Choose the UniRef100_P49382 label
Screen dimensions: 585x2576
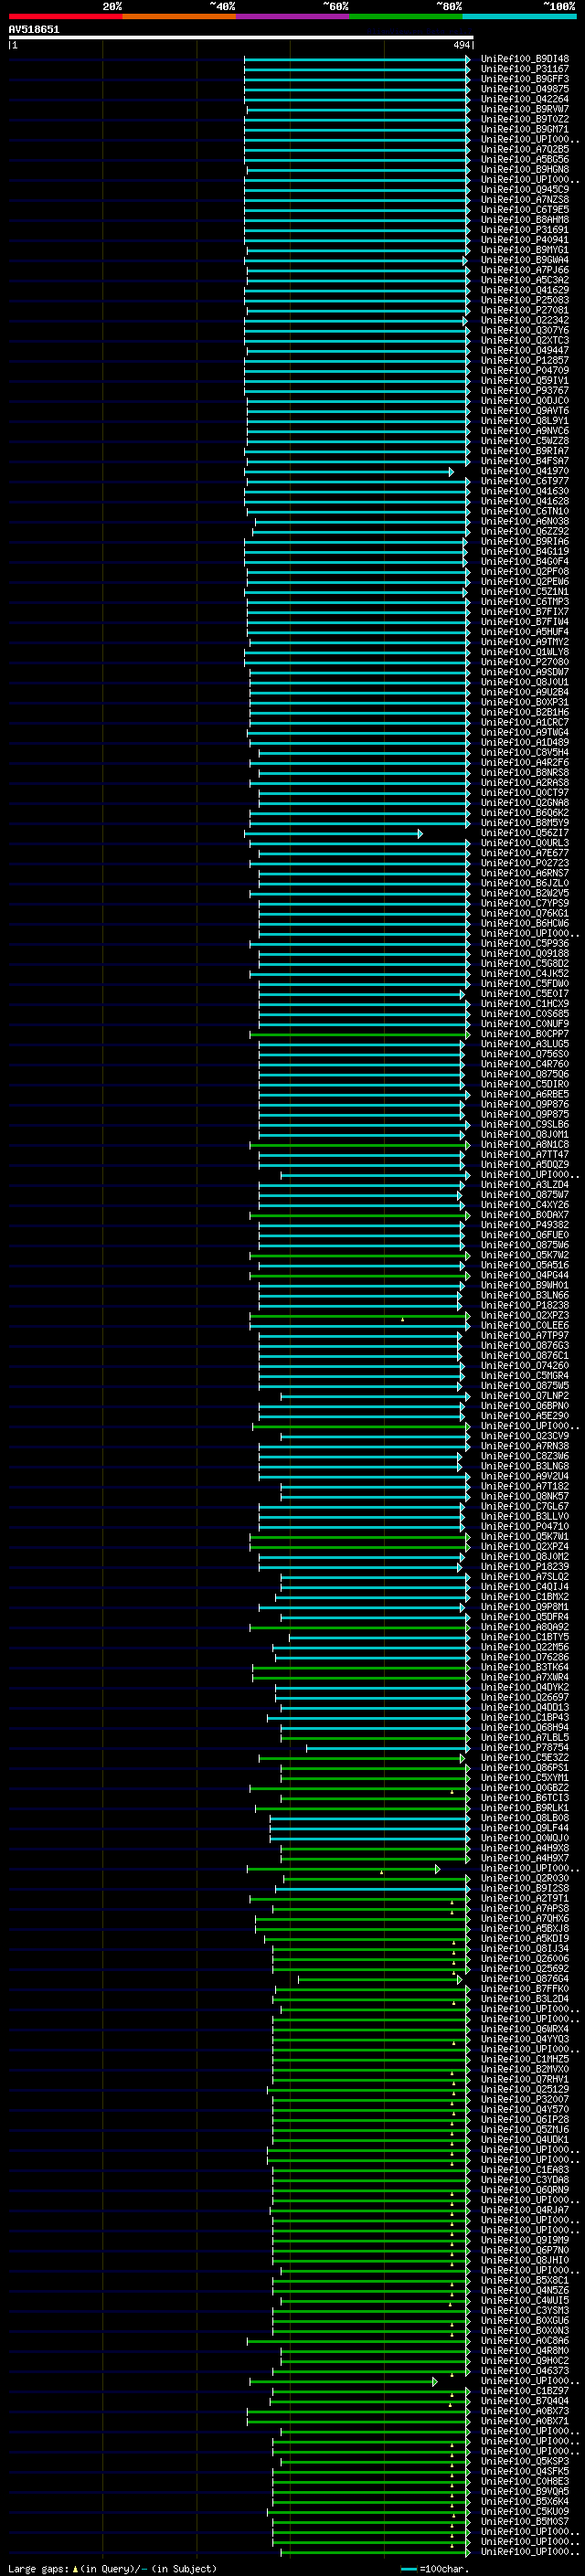point(525,1225)
